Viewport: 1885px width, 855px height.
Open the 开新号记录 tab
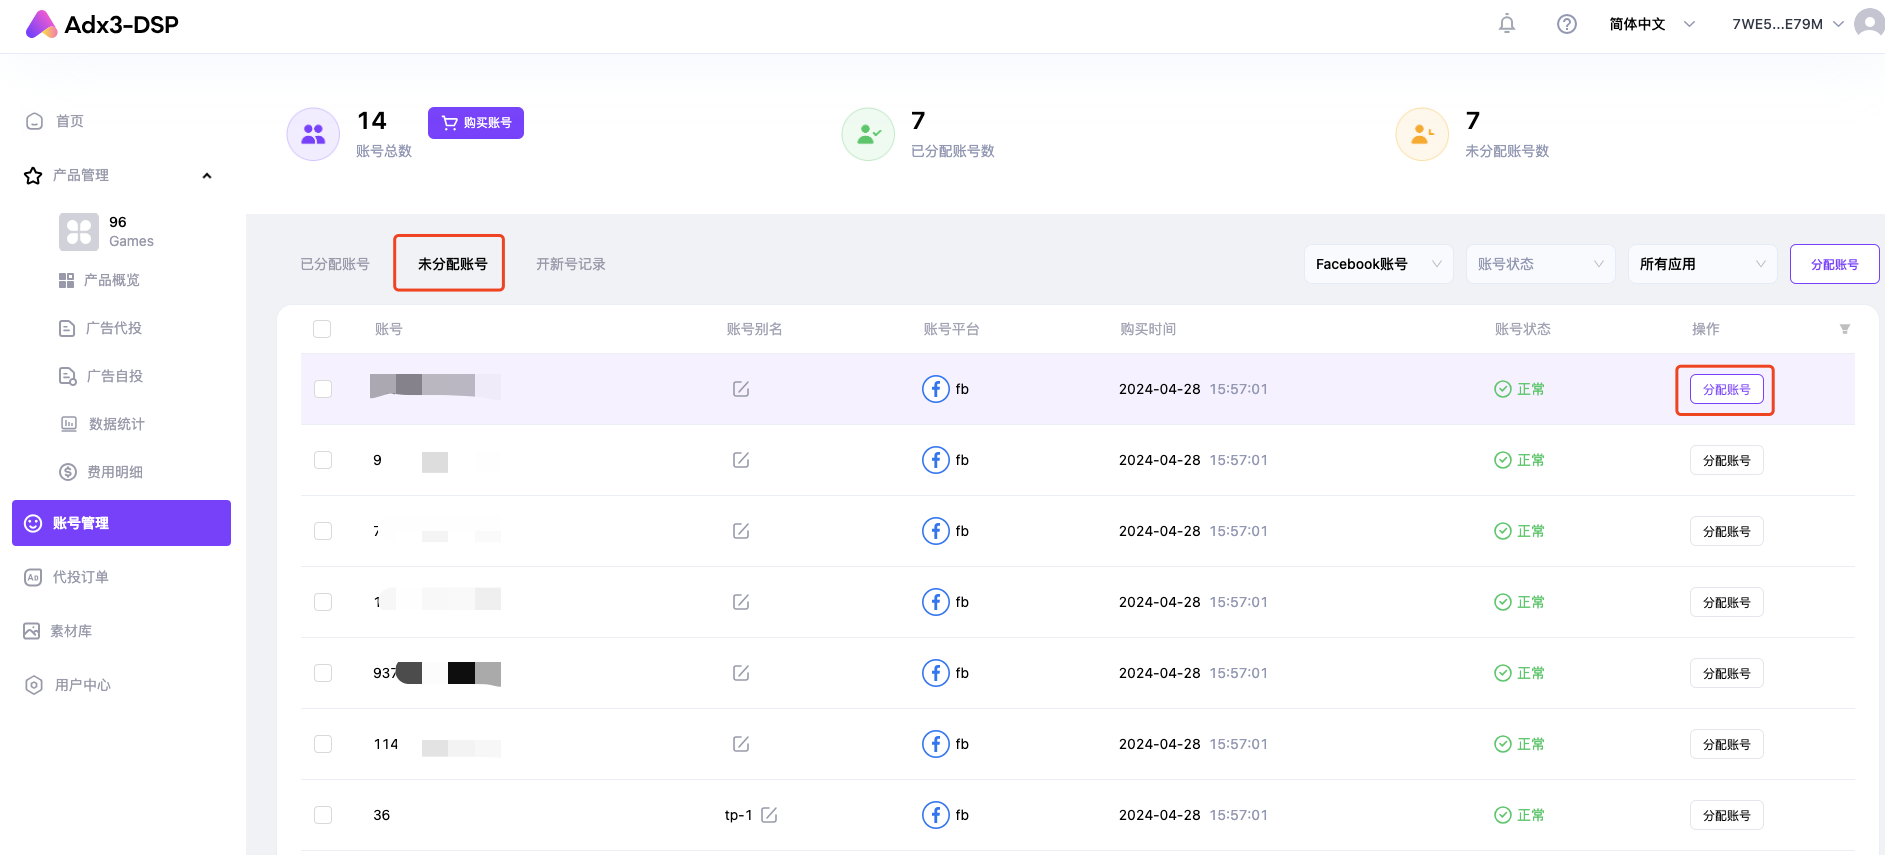570,264
